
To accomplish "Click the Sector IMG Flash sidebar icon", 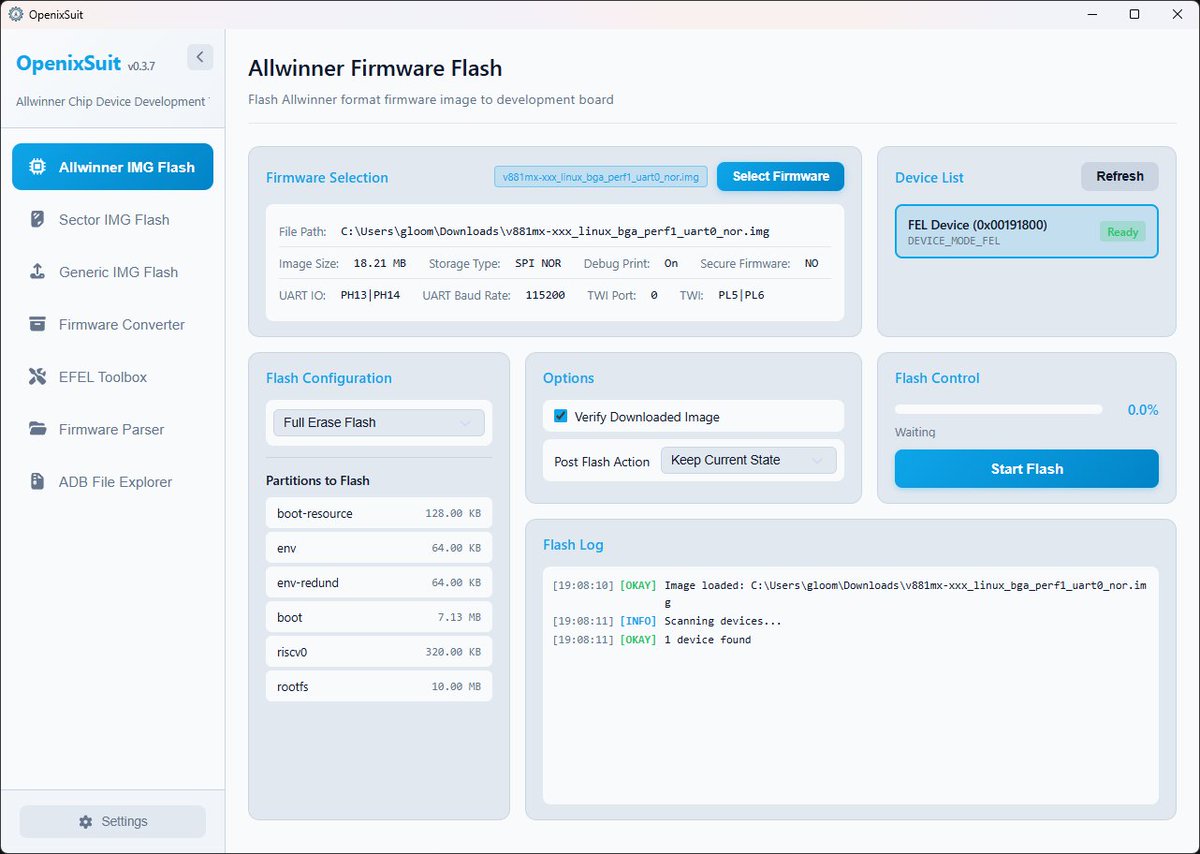I will point(37,219).
